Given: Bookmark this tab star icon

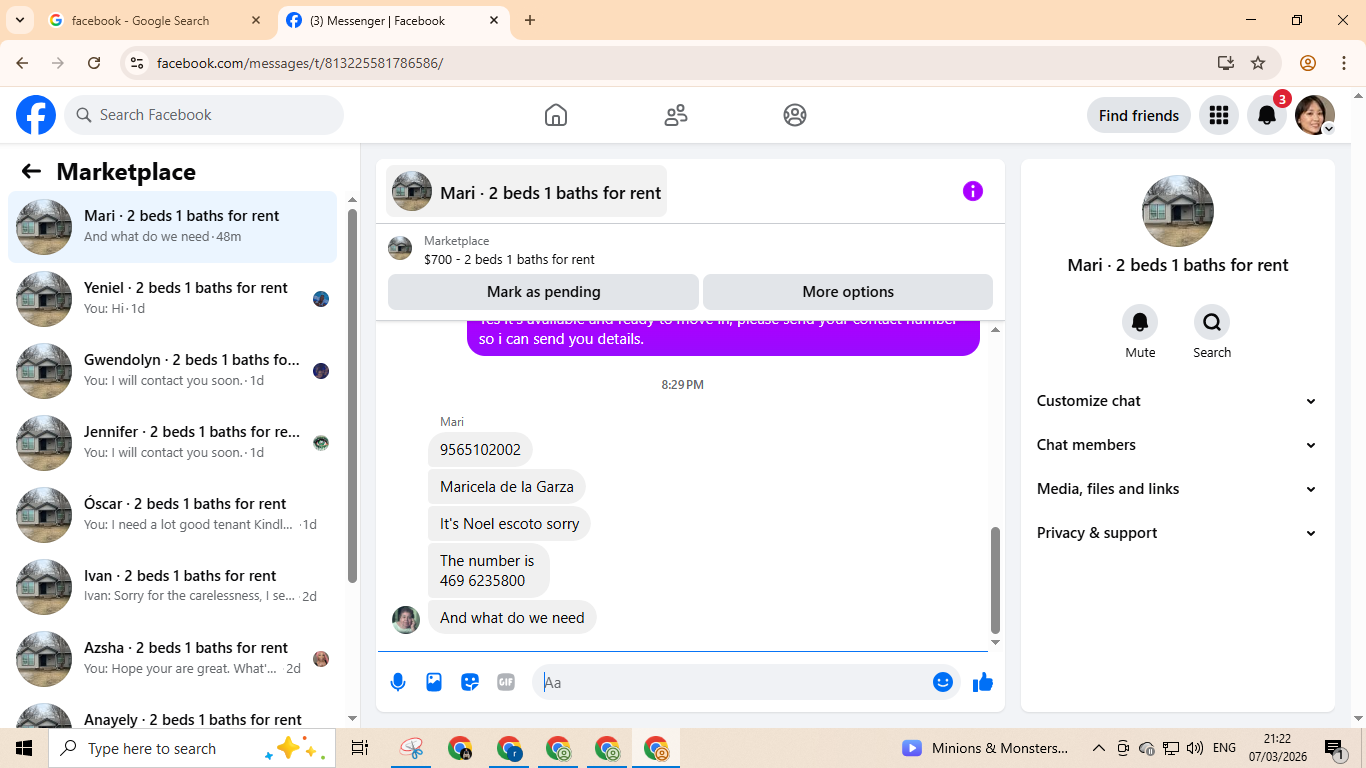Looking at the screenshot, I should 1258,63.
